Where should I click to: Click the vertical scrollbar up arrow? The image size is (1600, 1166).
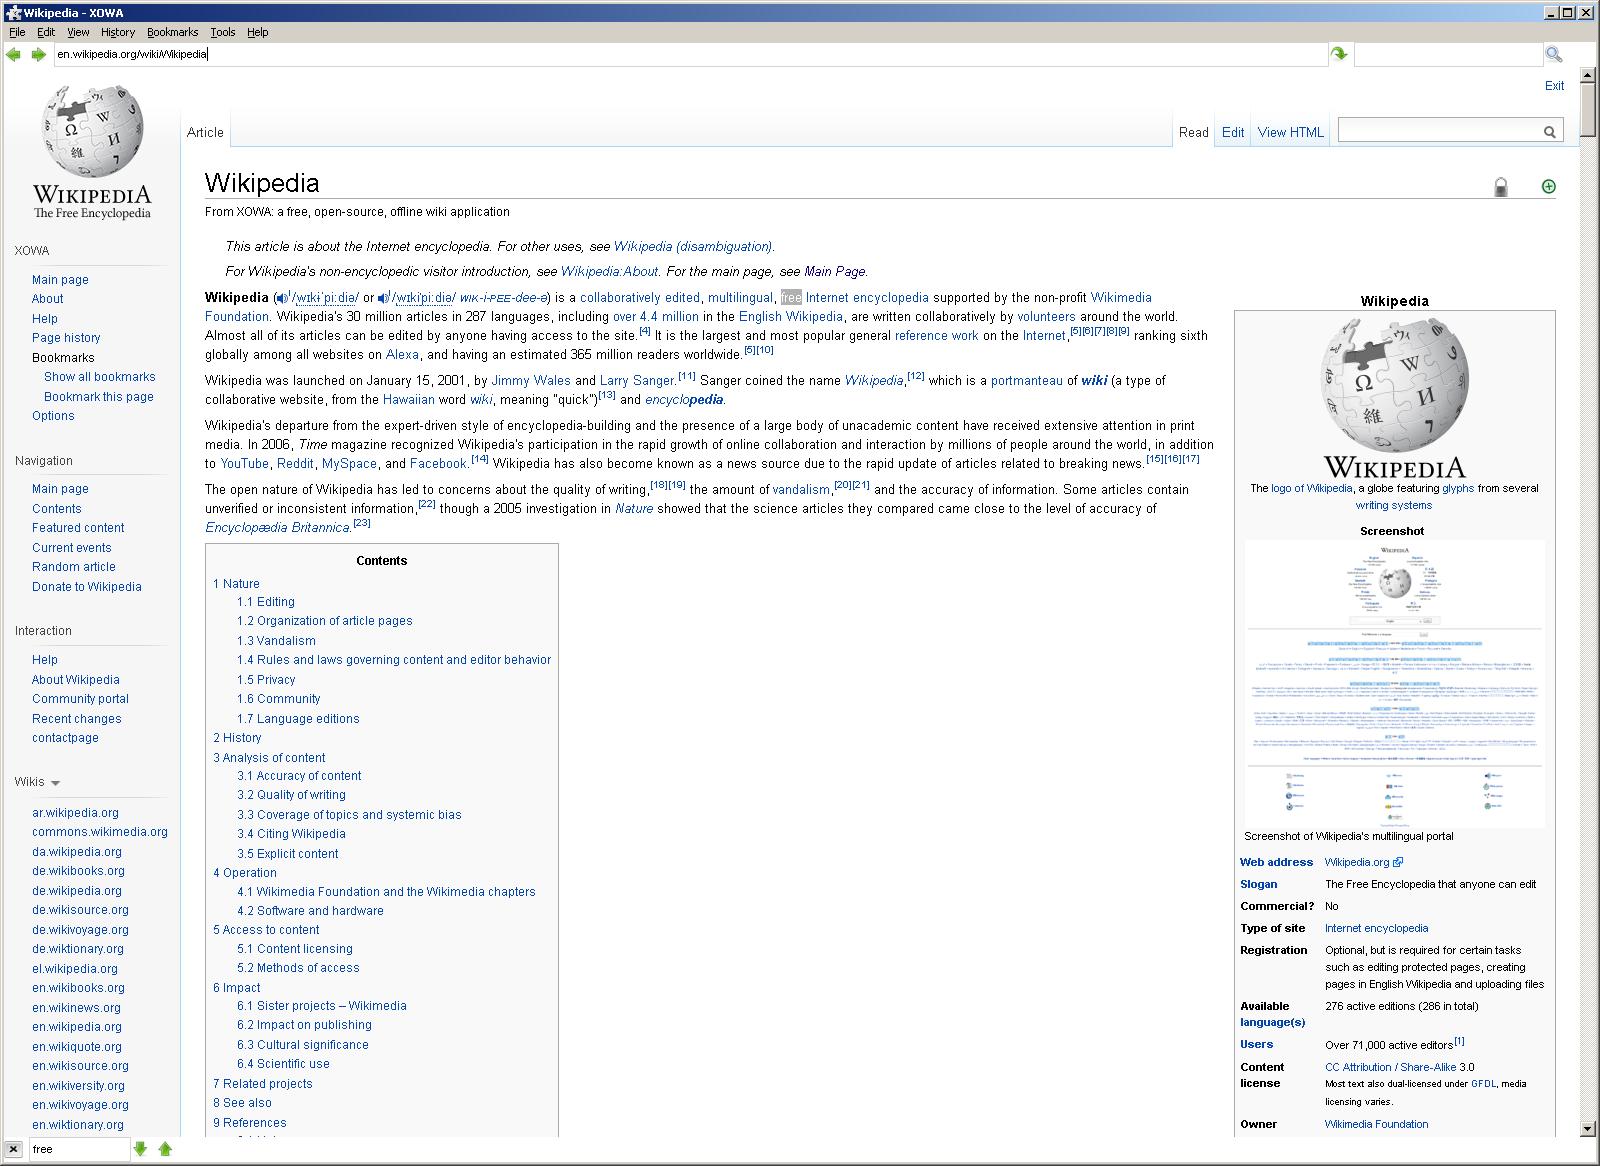pyautogui.click(x=1587, y=75)
